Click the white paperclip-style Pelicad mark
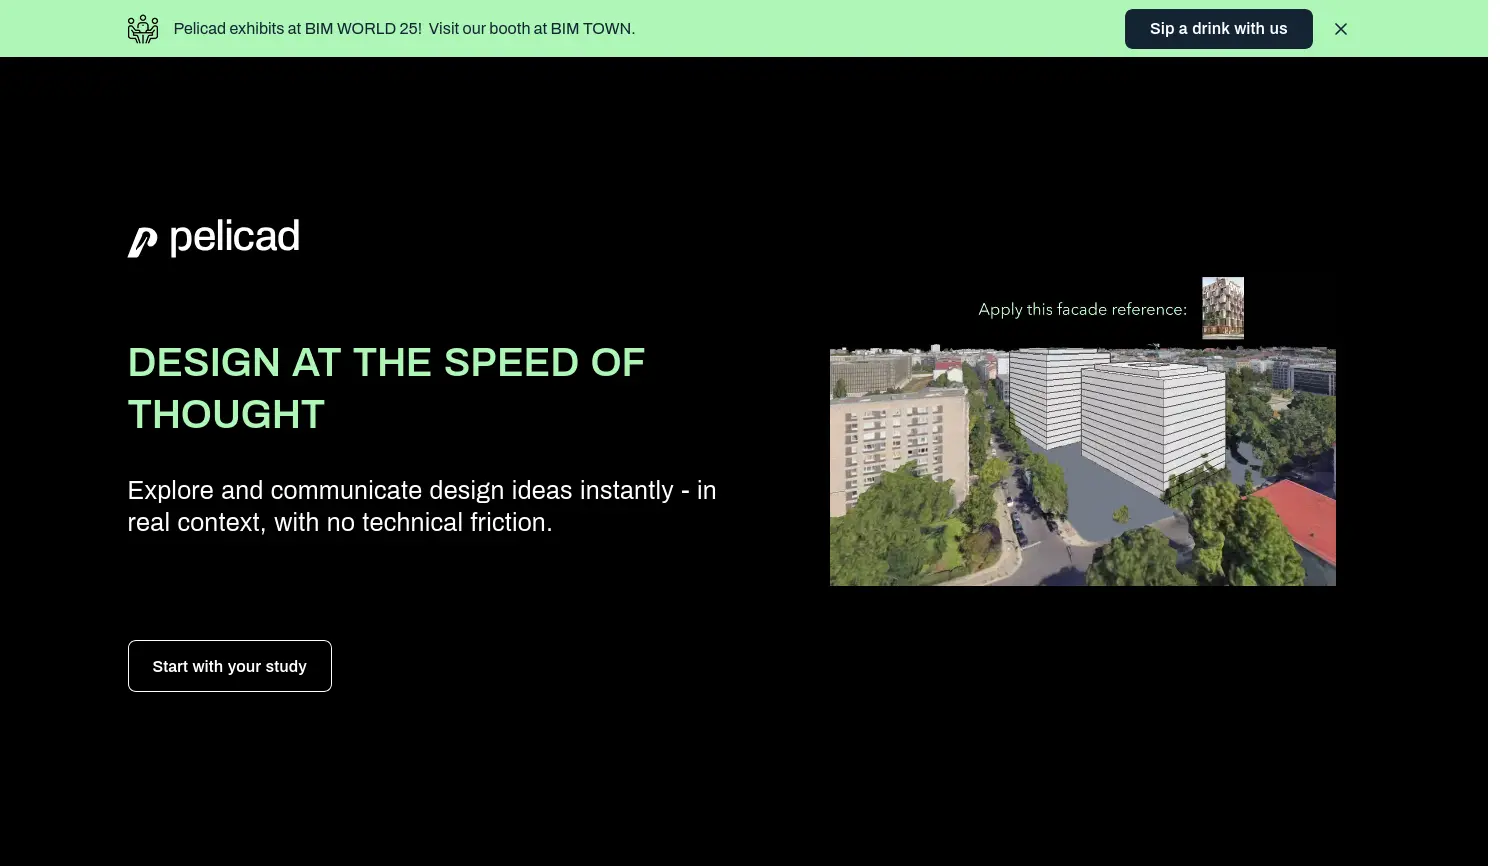 pyautogui.click(x=142, y=240)
